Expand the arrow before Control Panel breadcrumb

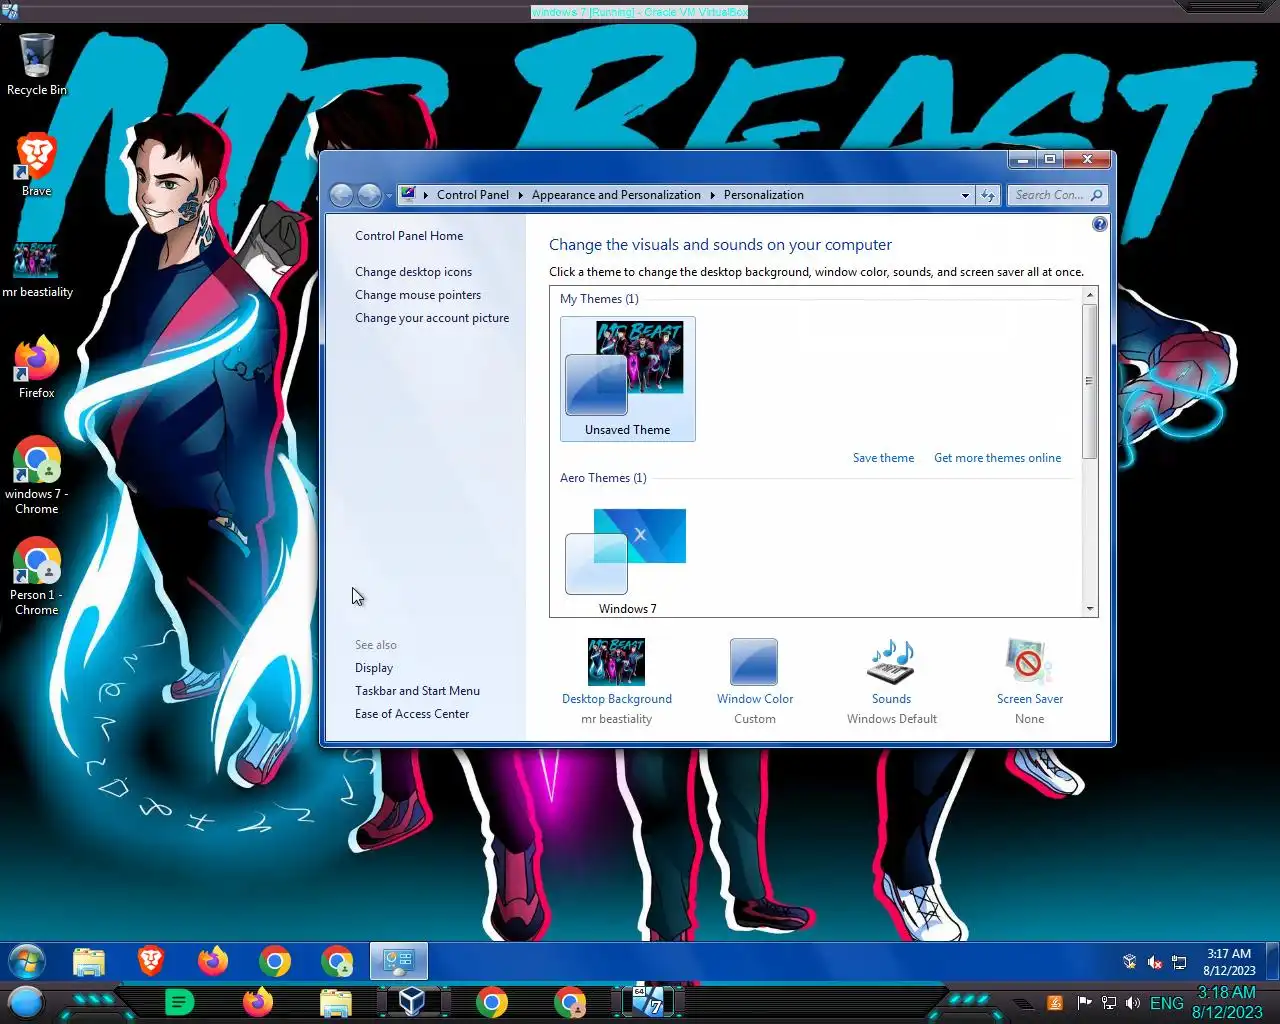coord(426,195)
